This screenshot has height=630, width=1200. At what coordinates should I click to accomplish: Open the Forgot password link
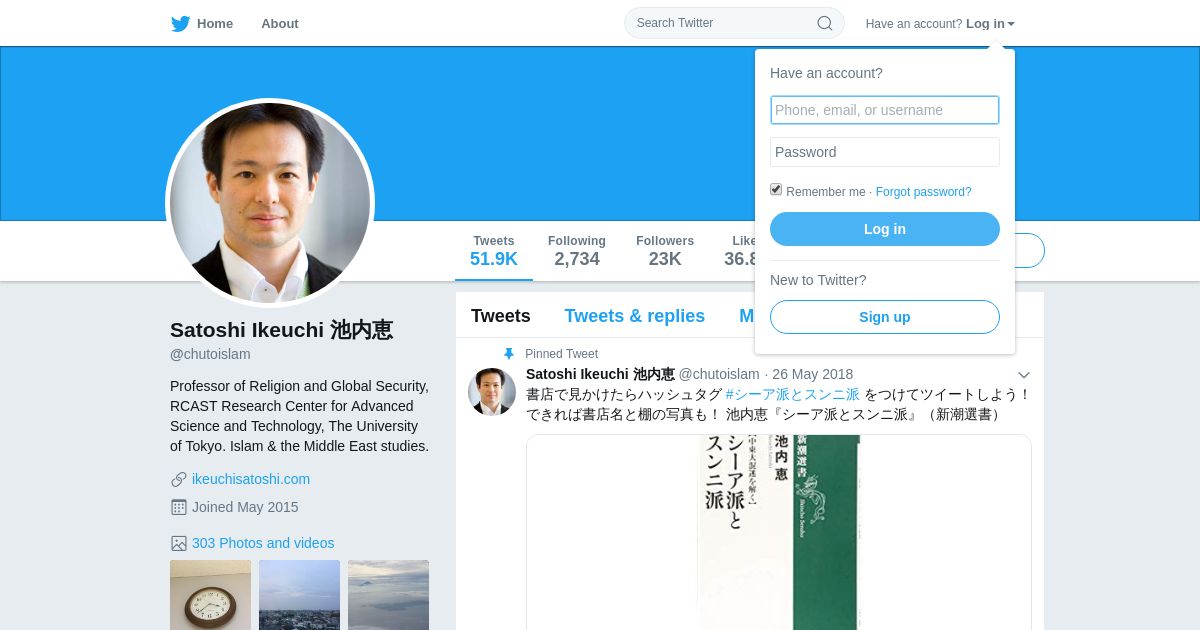pyautogui.click(x=924, y=192)
